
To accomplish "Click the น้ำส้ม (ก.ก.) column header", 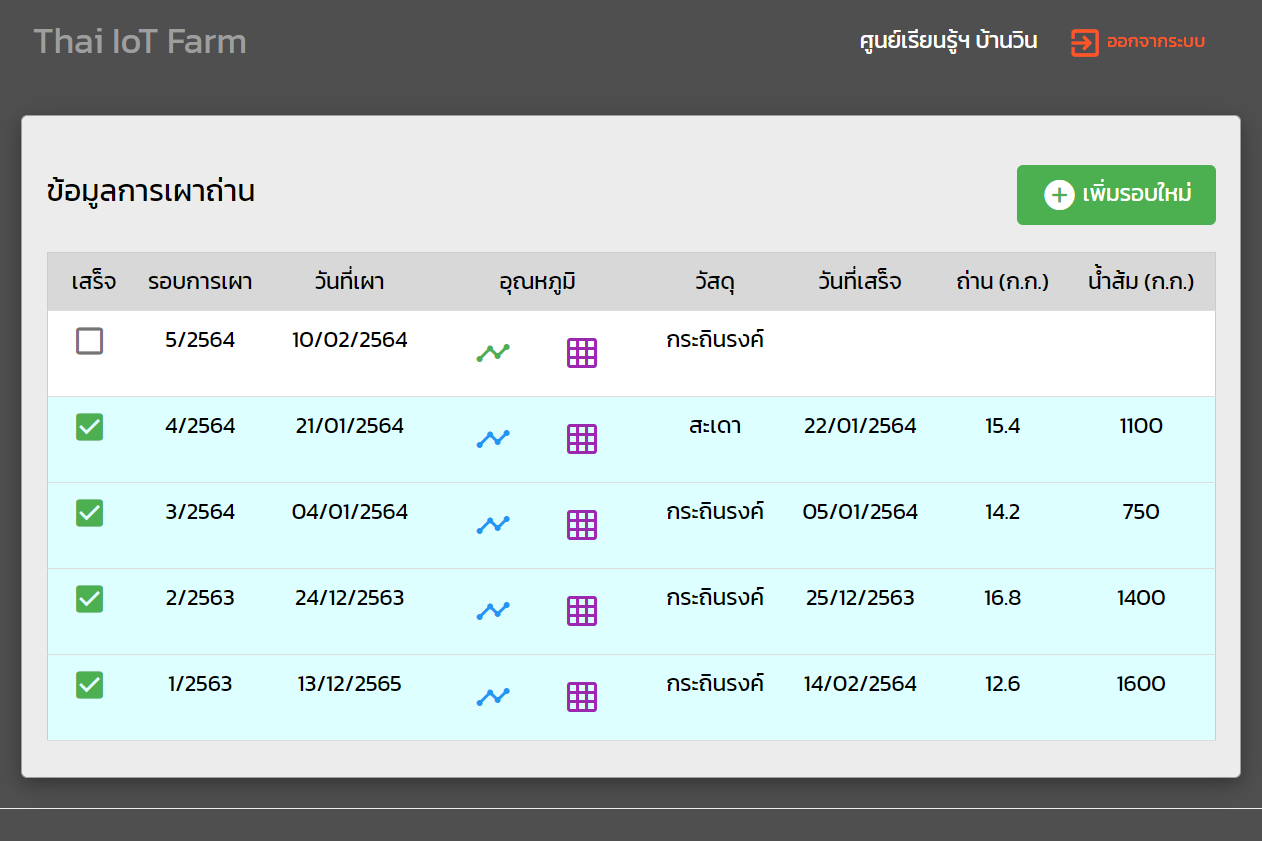I will coord(1141,282).
